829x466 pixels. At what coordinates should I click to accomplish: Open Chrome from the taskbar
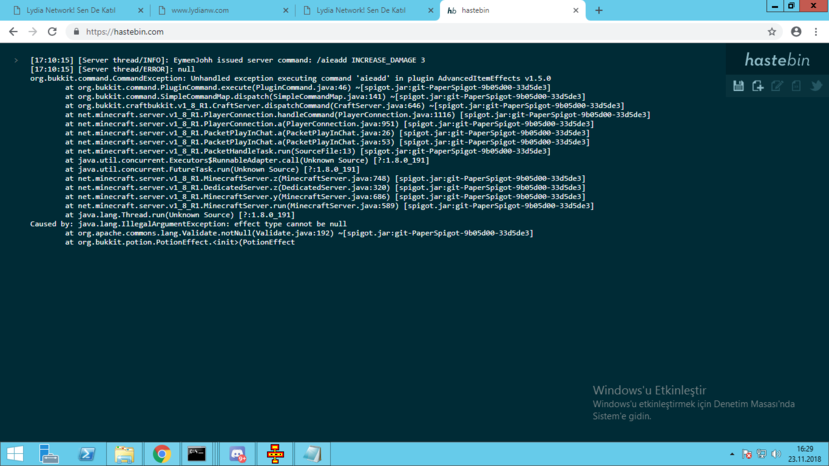pyautogui.click(x=162, y=454)
